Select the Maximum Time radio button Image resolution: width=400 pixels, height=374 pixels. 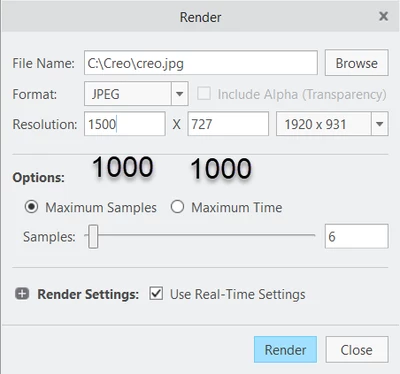point(177,207)
